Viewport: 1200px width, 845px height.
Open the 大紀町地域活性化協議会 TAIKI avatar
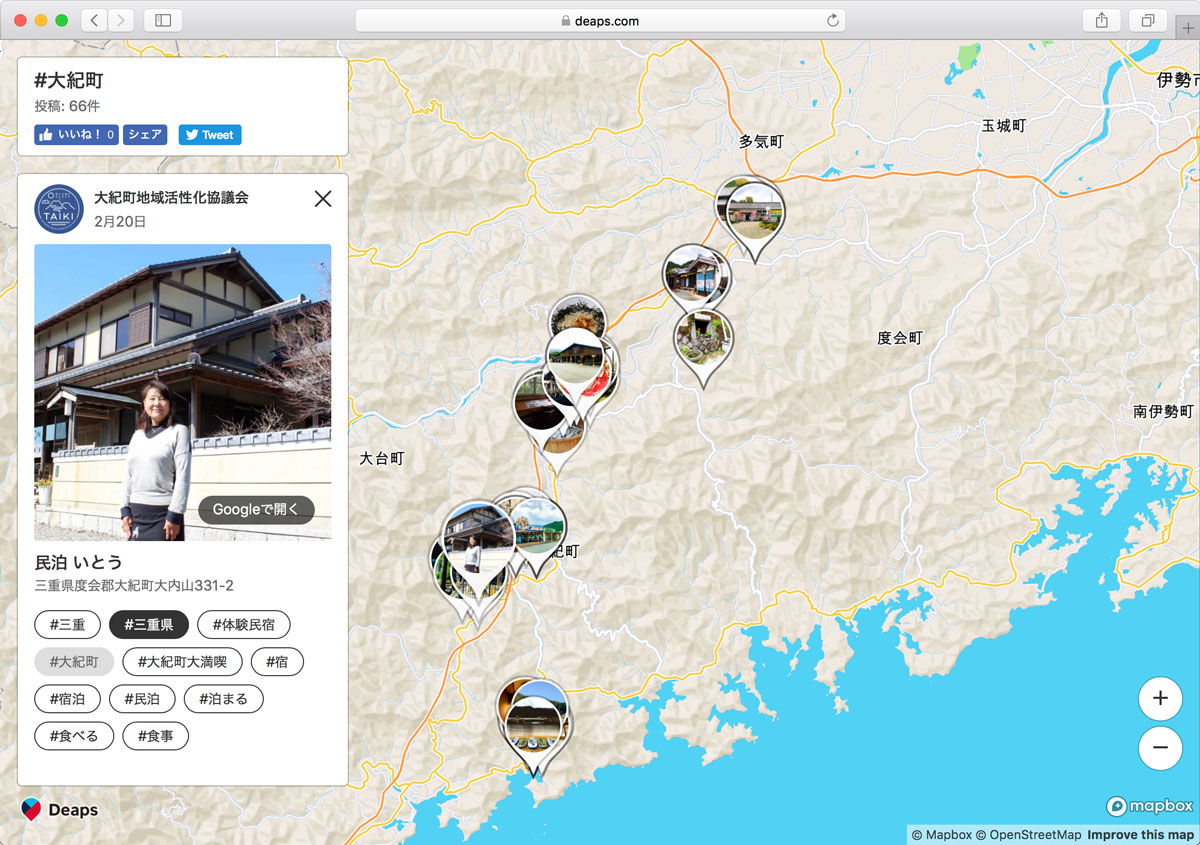pyautogui.click(x=59, y=209)
